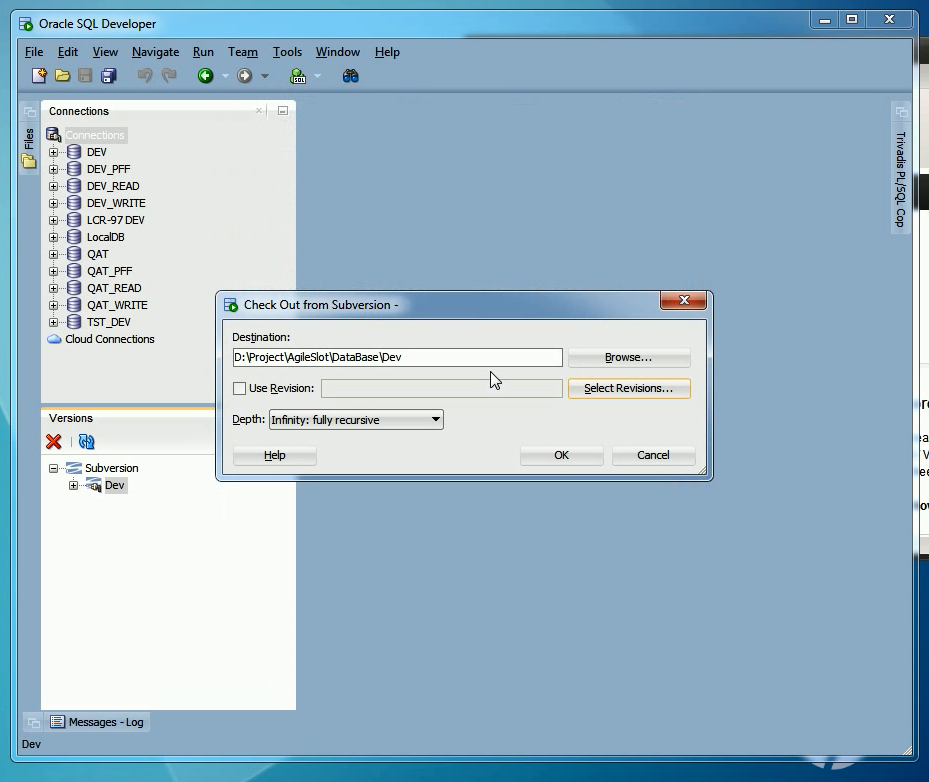Open the Trivadis PL/SQL Cop side tab

pyautogui.click(x=901, y=180)
